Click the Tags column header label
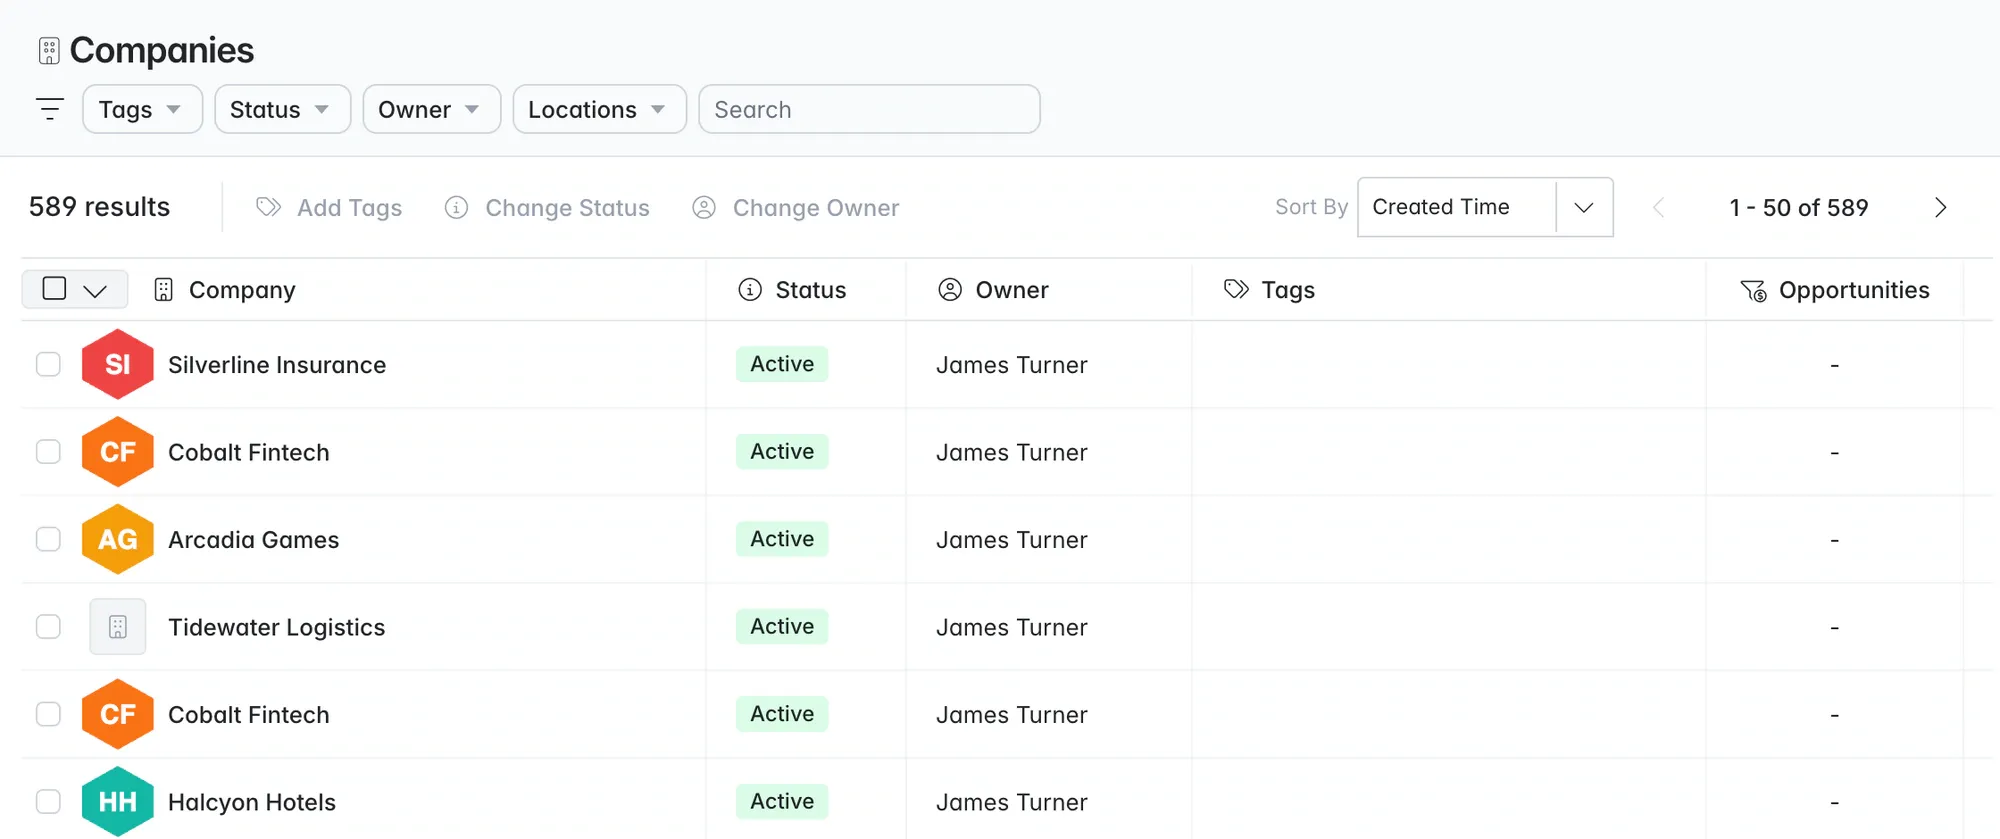 (1288, 290)
